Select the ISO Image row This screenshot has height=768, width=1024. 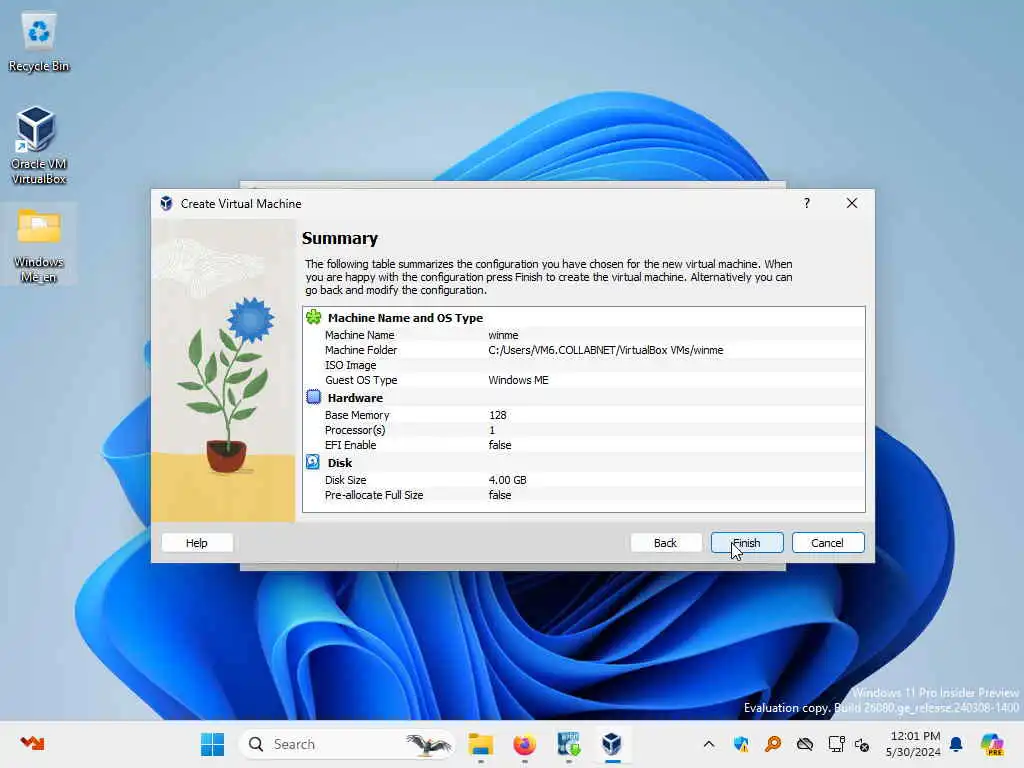tap(584, 365)
